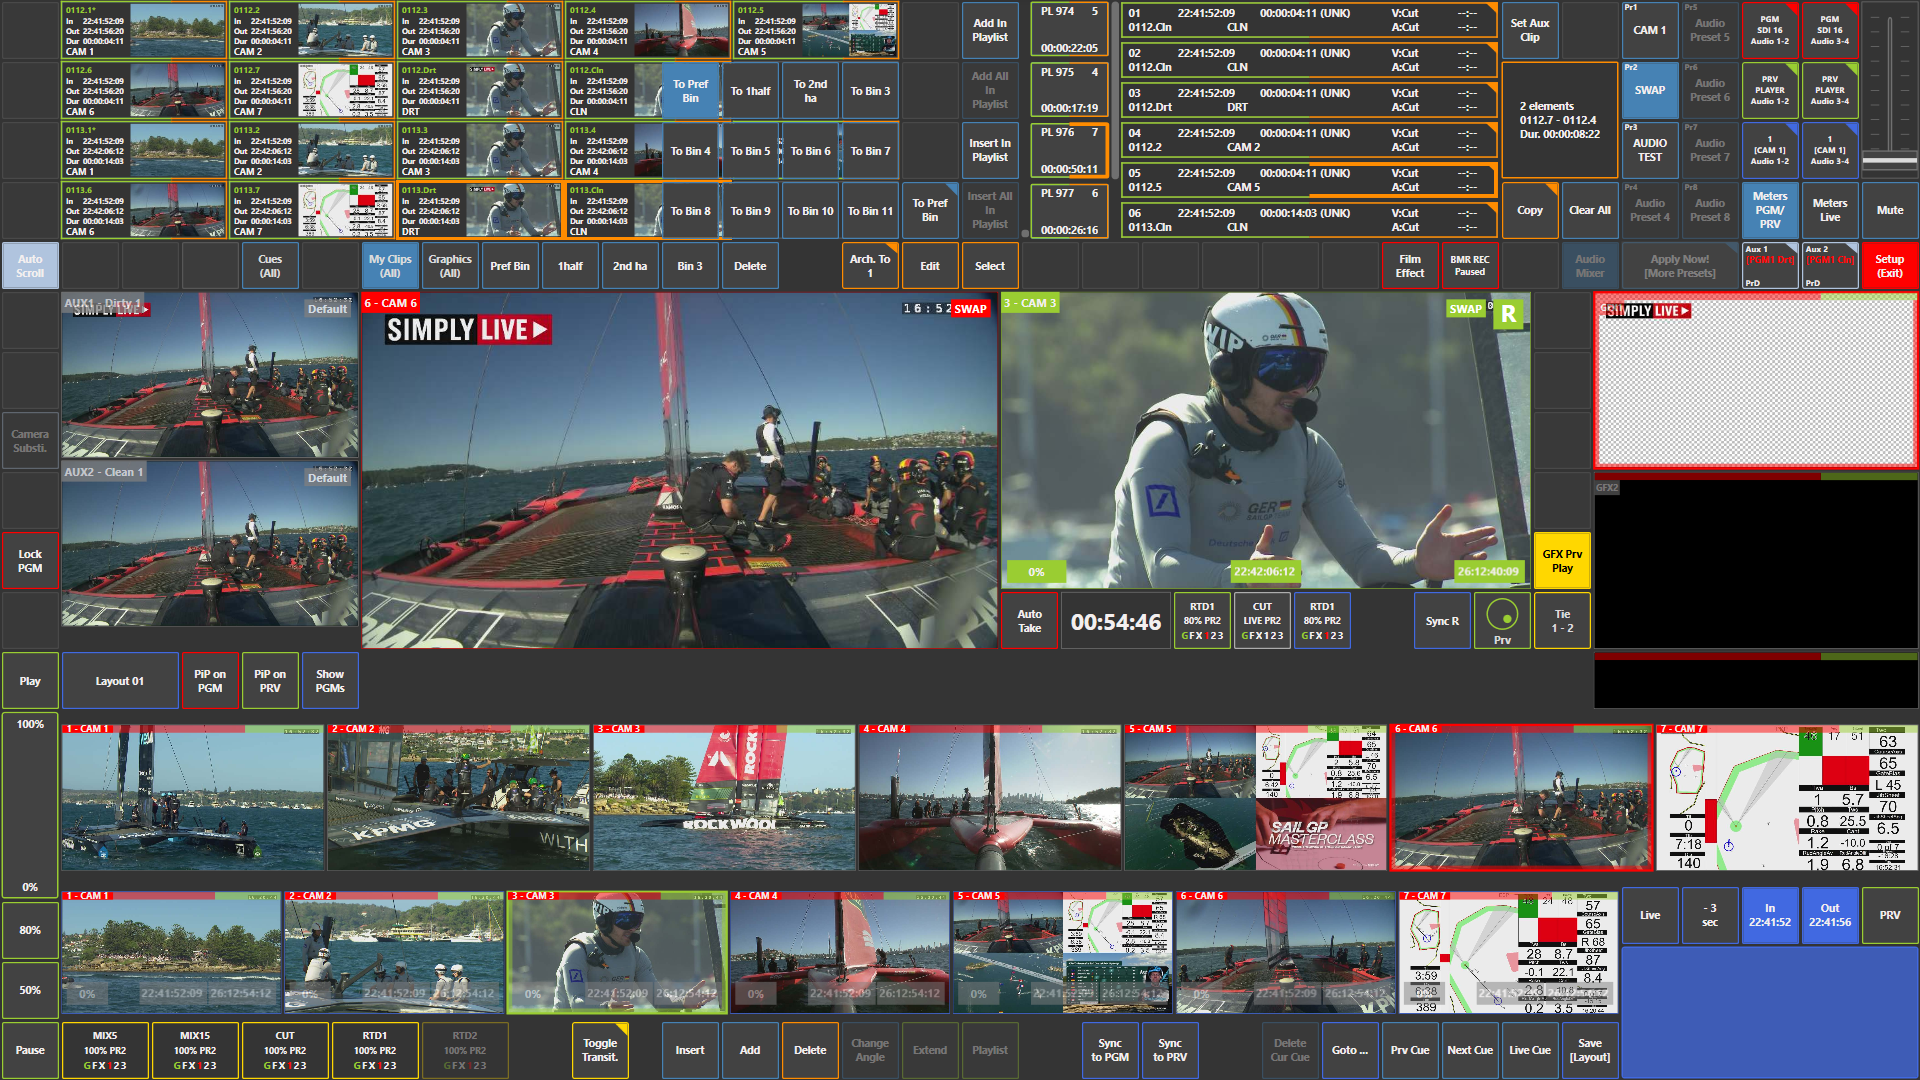Click Sync to PRV
Viewport: 1920px width, 1080px height.
pyautogui.click(x=1170, y=1050)
